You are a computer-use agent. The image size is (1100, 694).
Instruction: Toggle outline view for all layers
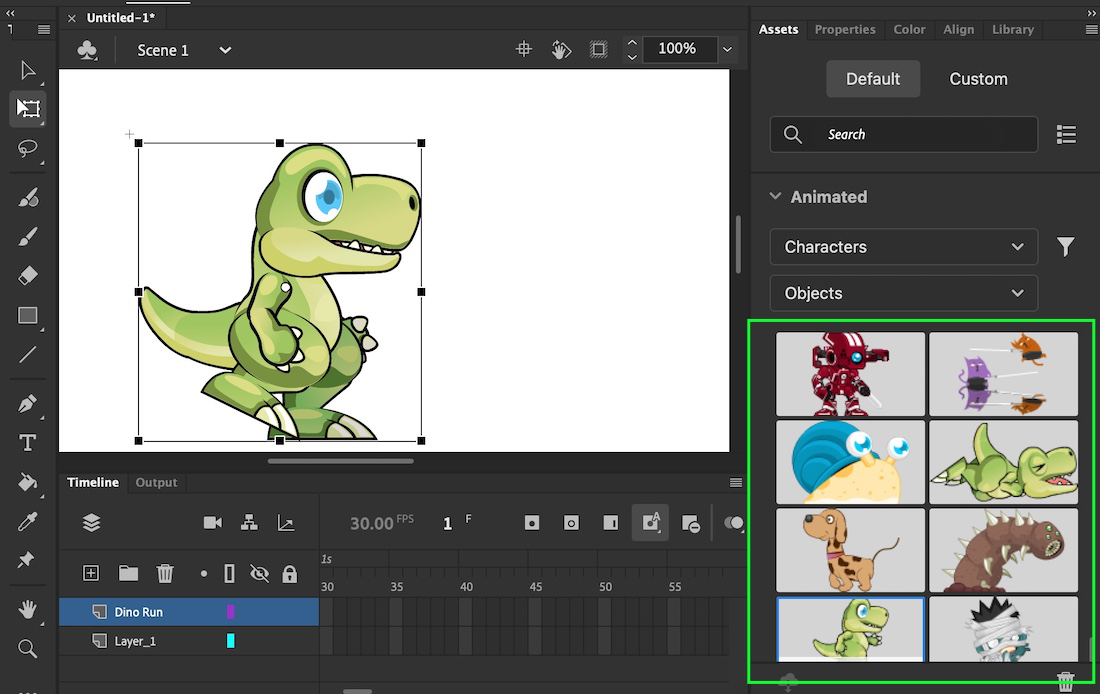[229, 573]
